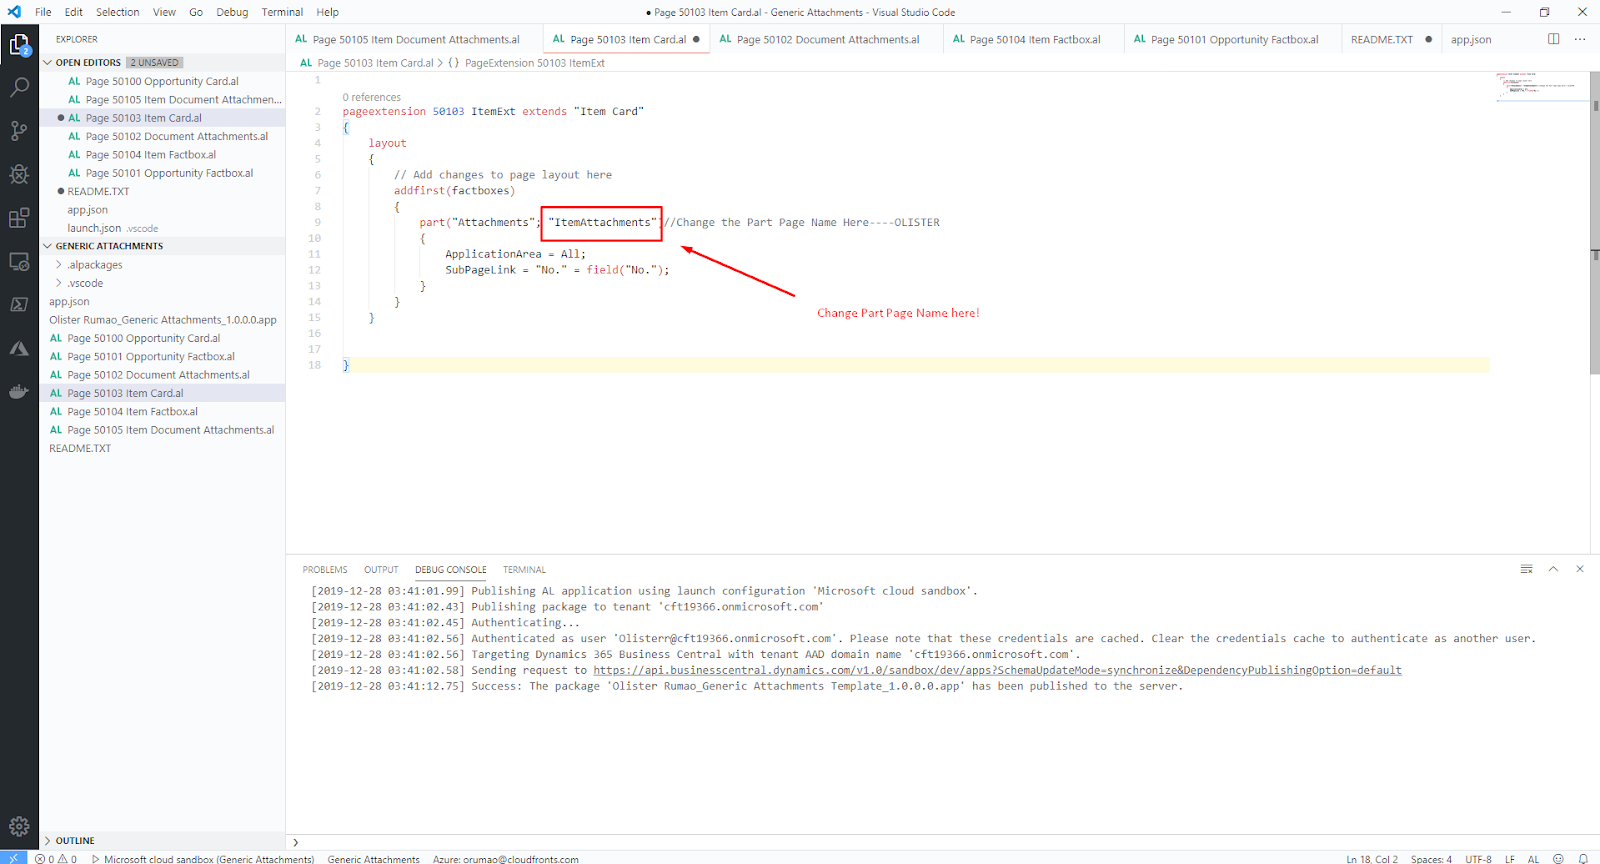Open the Debug menu

click(232, 12)
